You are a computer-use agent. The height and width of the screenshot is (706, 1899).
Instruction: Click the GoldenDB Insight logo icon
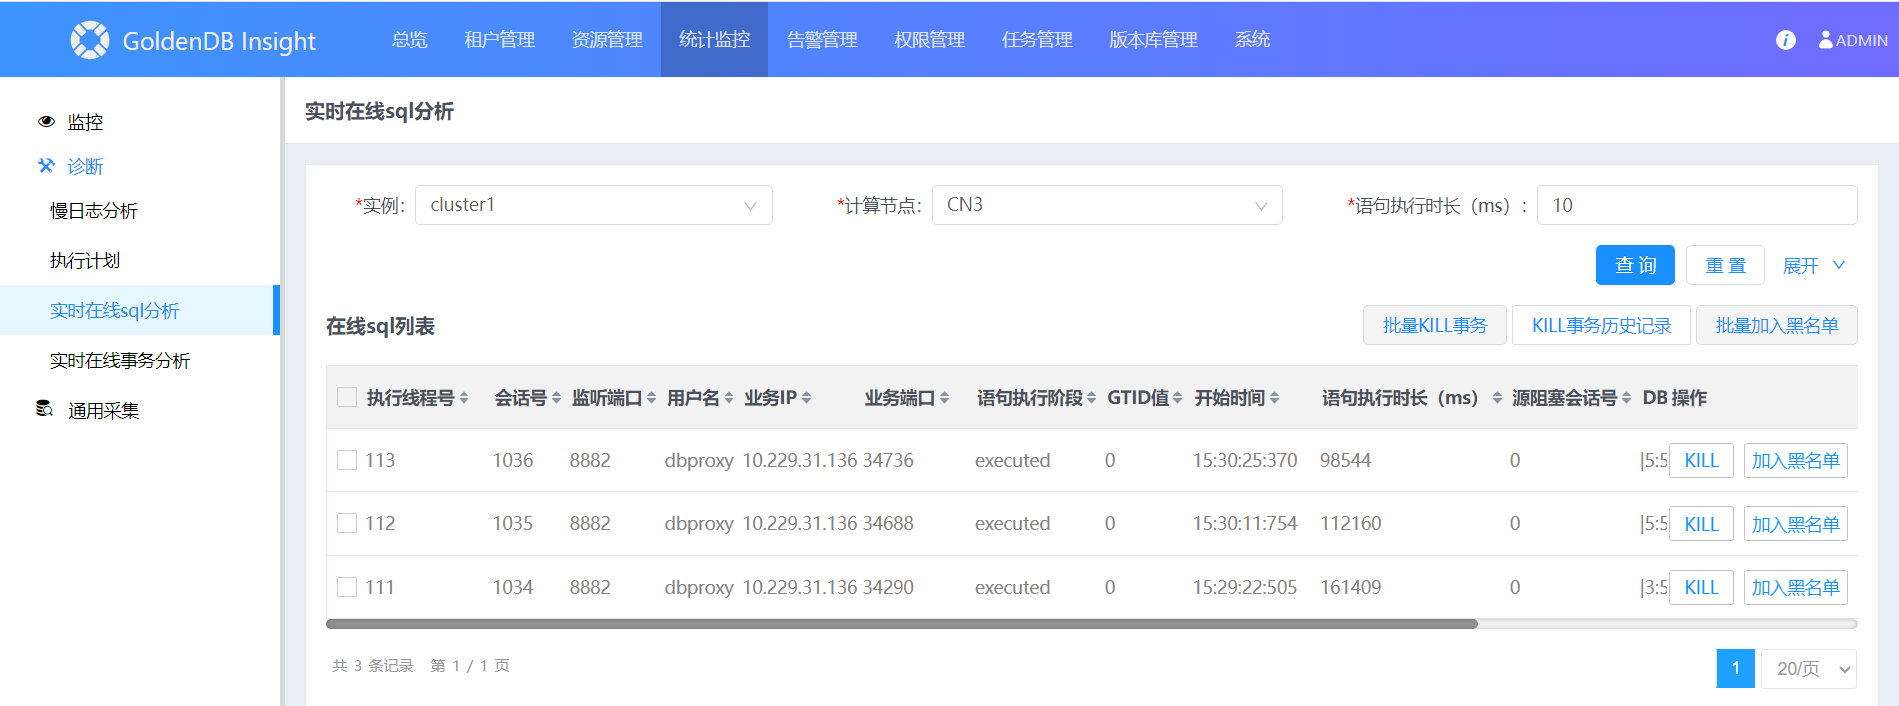[x=90, y=40]
